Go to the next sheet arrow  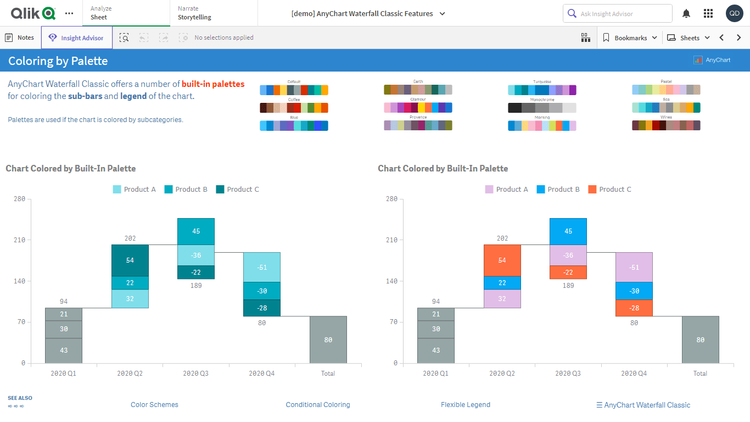click(x=738, y=37)
